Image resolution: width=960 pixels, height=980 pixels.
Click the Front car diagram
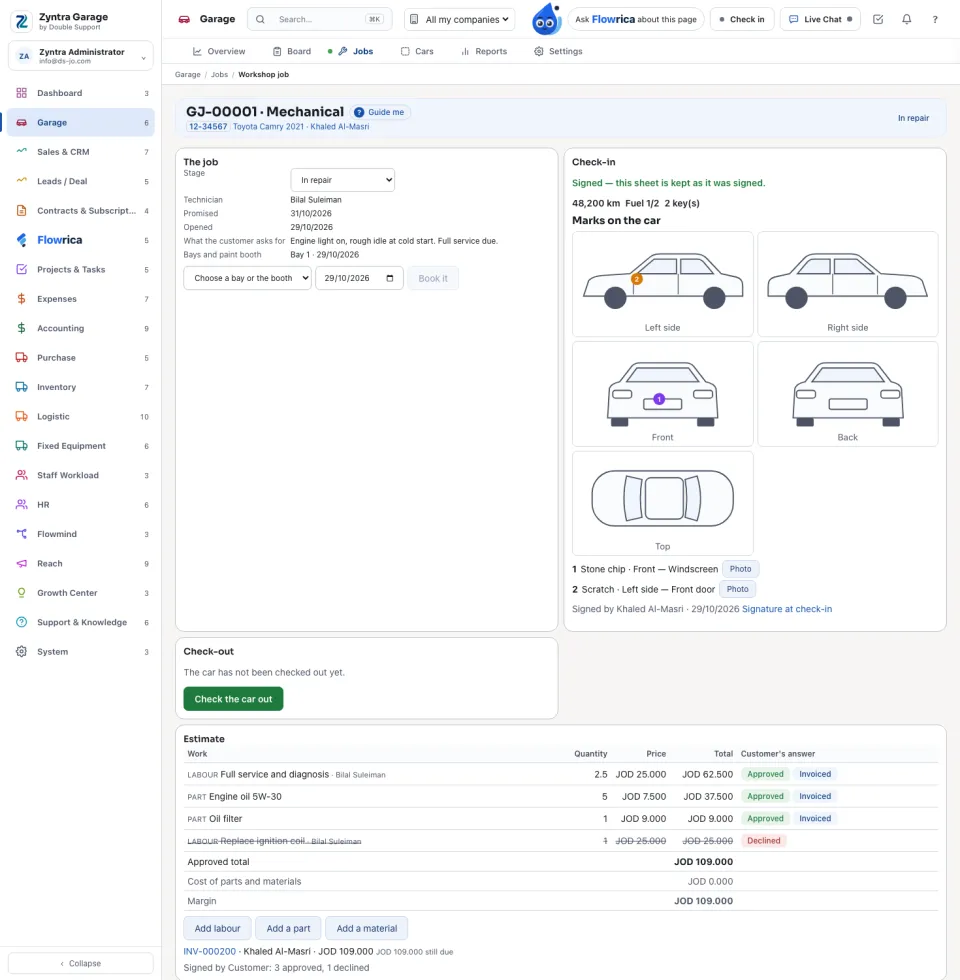[x=662, y=394]
